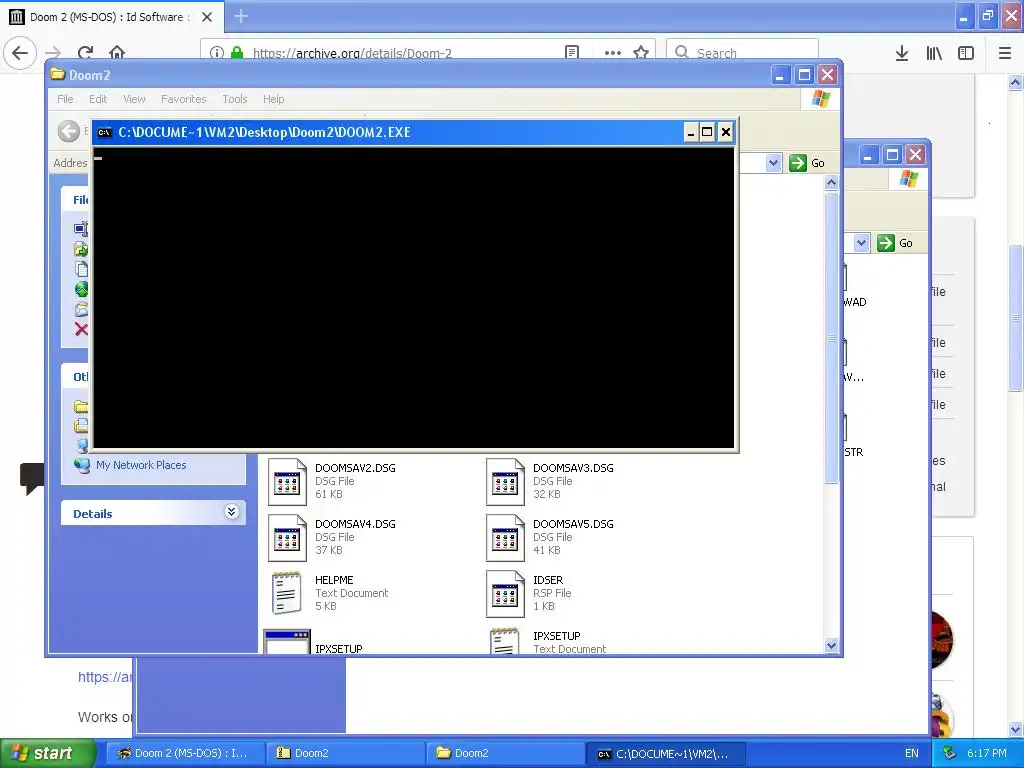The image size is (1024, 768).
Task: Click the site security padlock icon
Action: 237,52
